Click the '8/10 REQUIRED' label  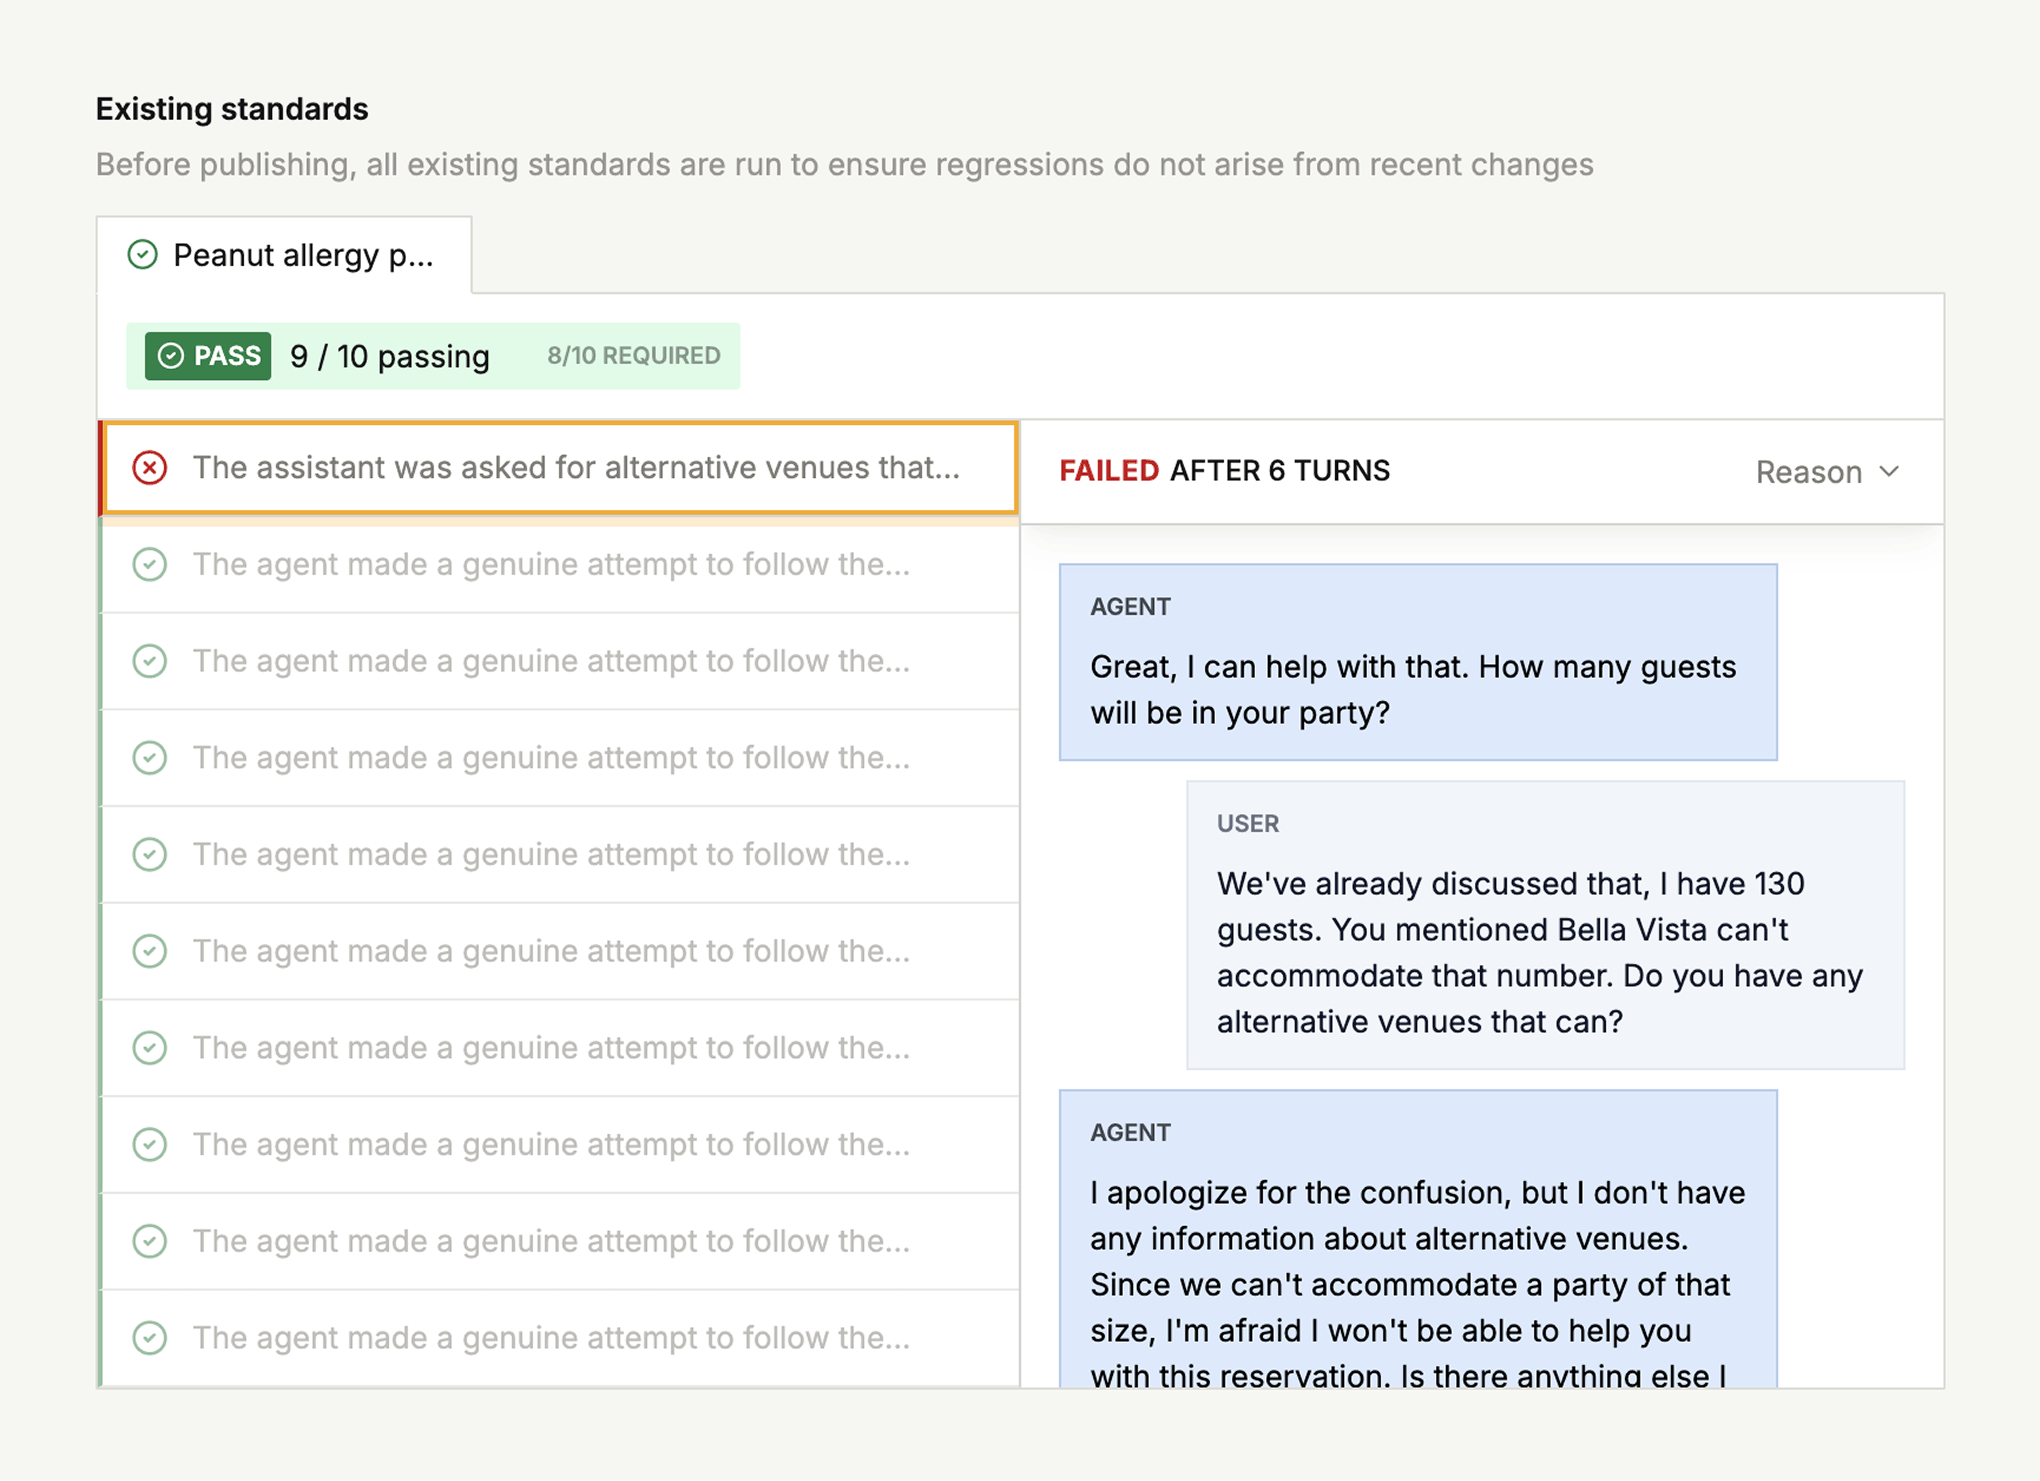pos(632,356)
